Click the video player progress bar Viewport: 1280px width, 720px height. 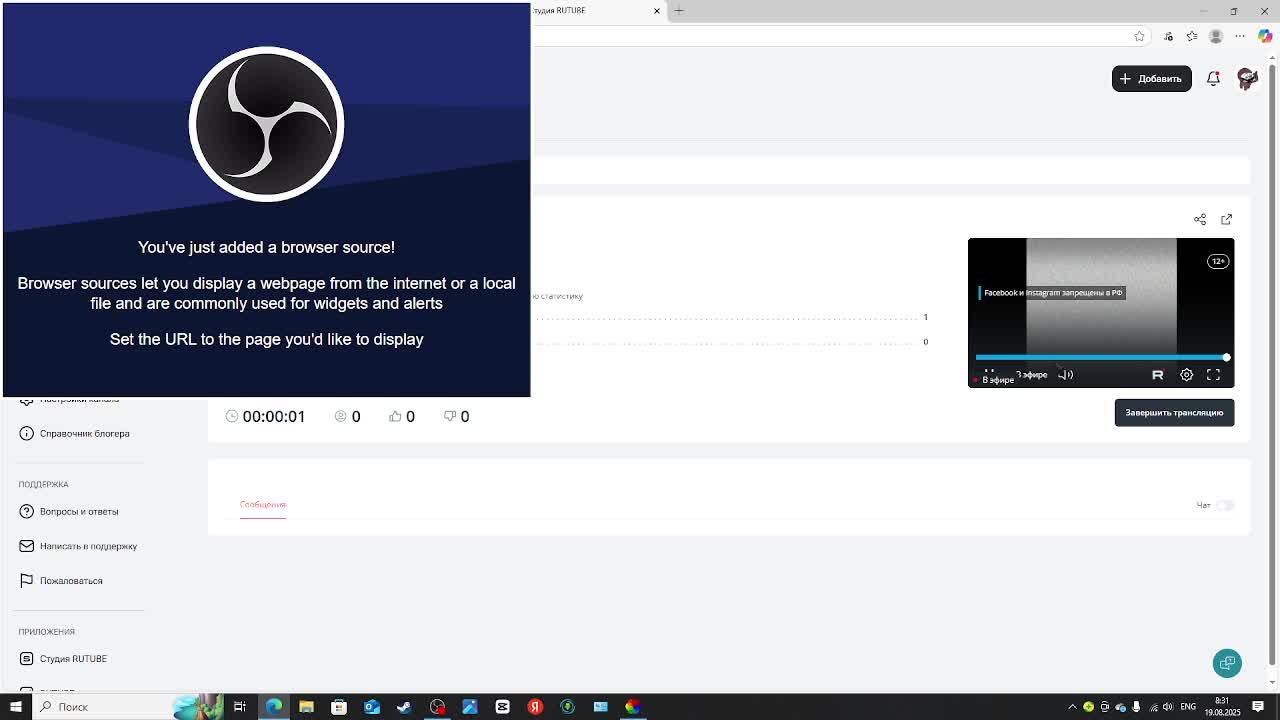[1101, 357]
